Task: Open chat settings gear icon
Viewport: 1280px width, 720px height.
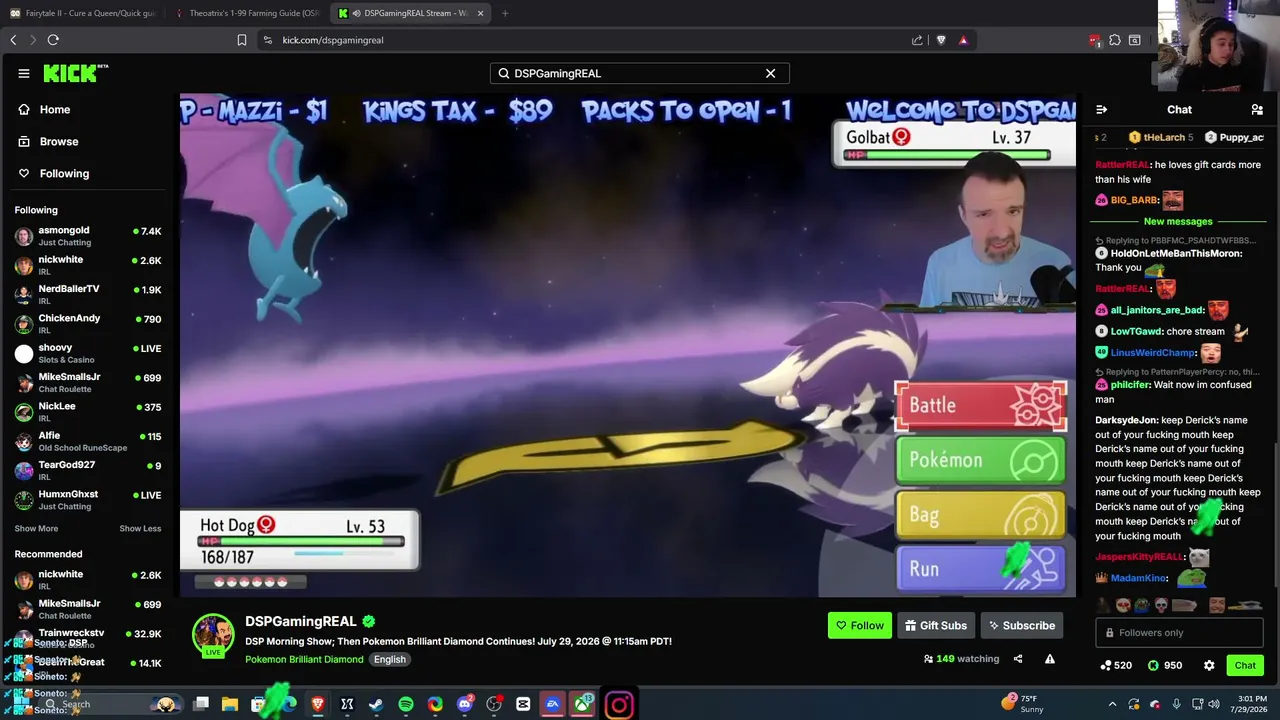Action: point(1209,665)
